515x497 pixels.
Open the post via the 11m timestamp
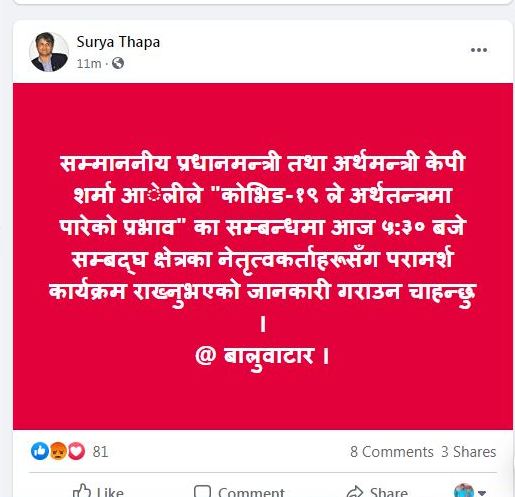pyautogui.click(x=89, y=63)
